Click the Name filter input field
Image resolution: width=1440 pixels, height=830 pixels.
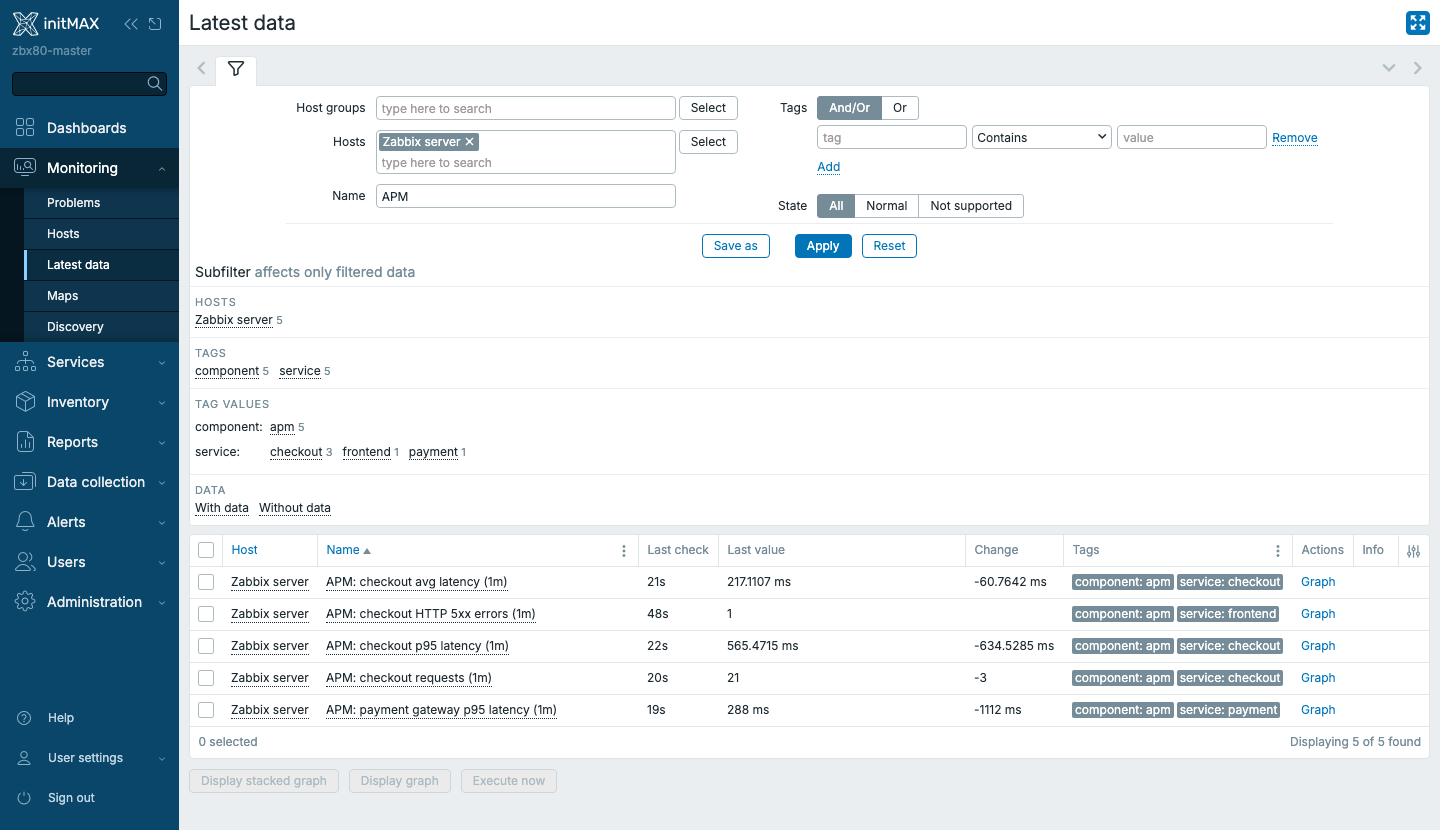click(x=526, y=196)
